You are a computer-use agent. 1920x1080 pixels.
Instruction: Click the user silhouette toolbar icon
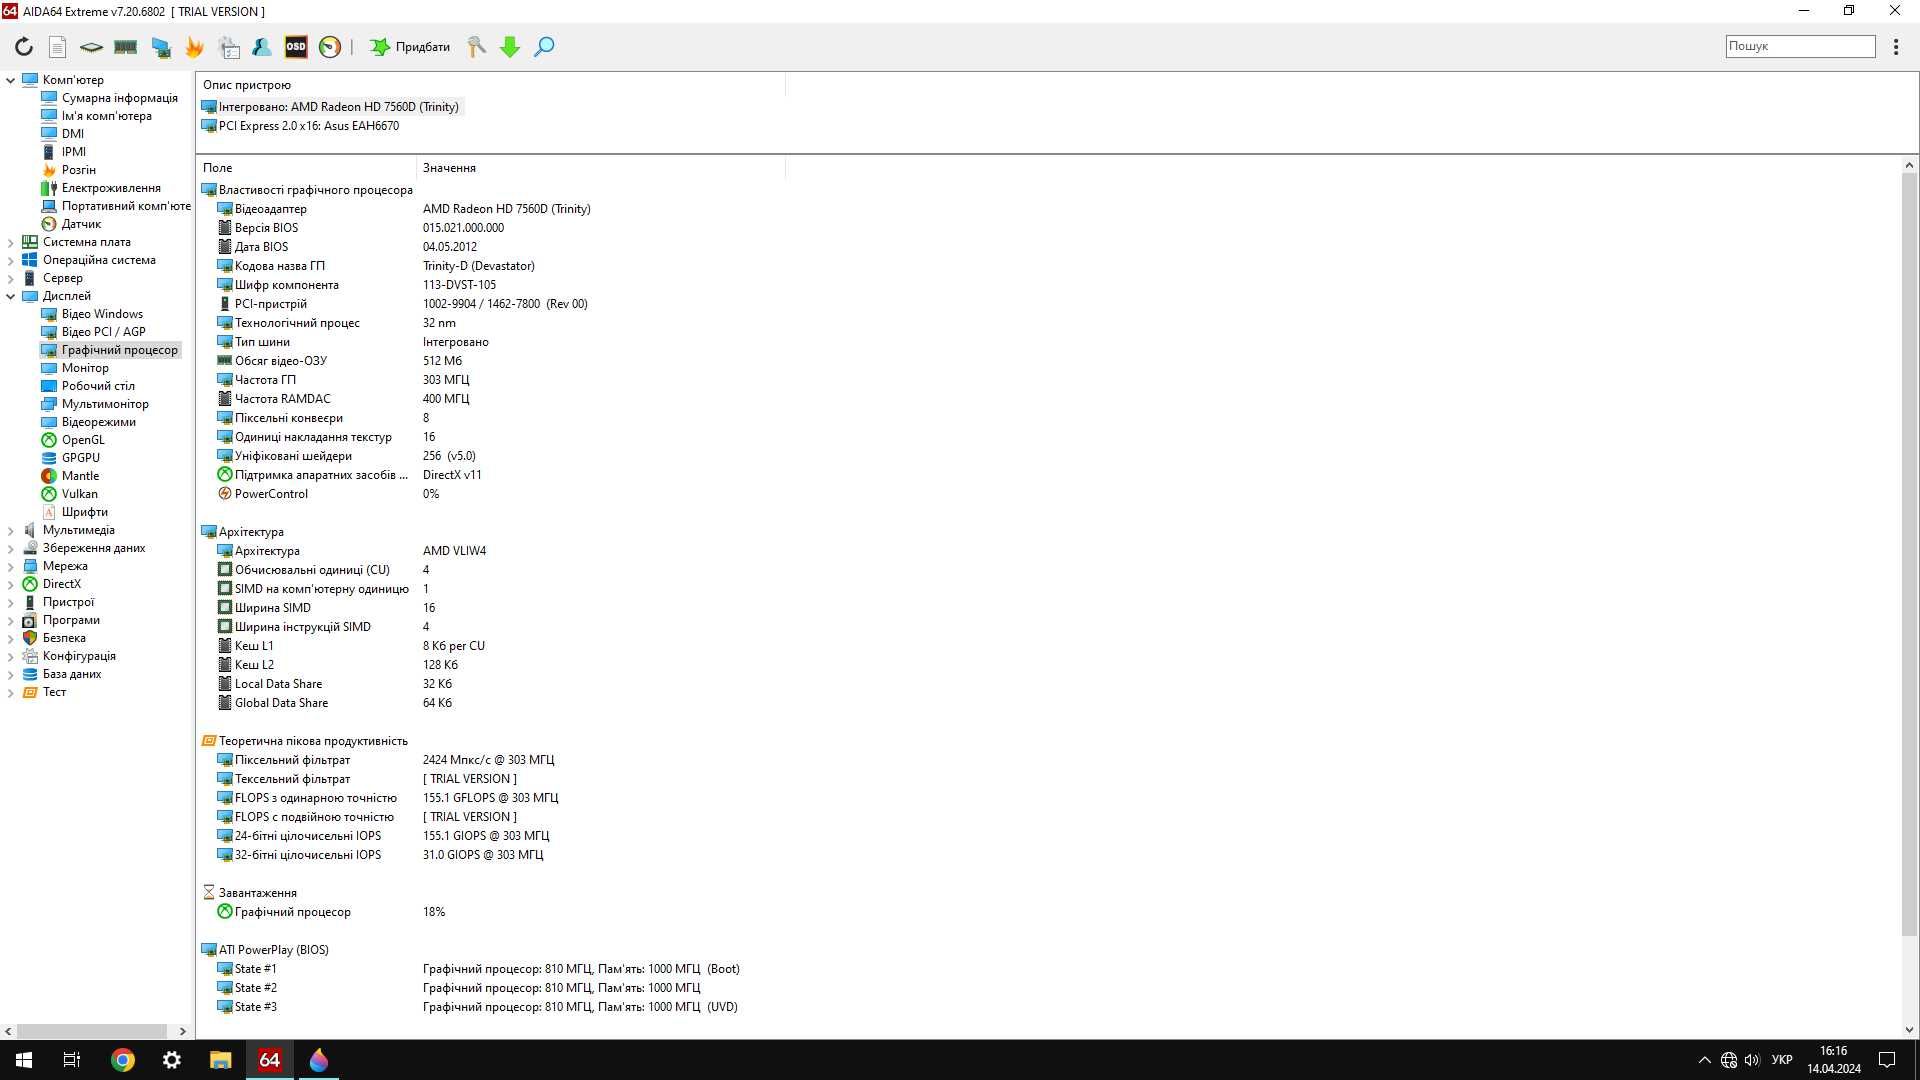coord(262,47)
